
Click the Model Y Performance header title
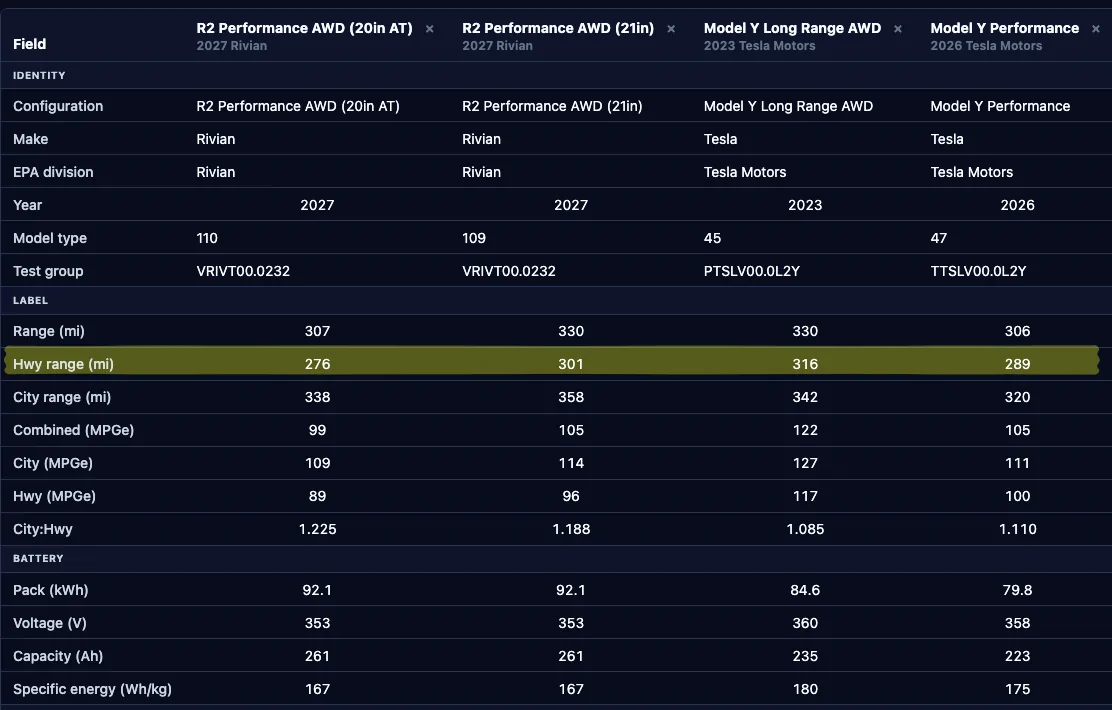tap(1004, 28)
